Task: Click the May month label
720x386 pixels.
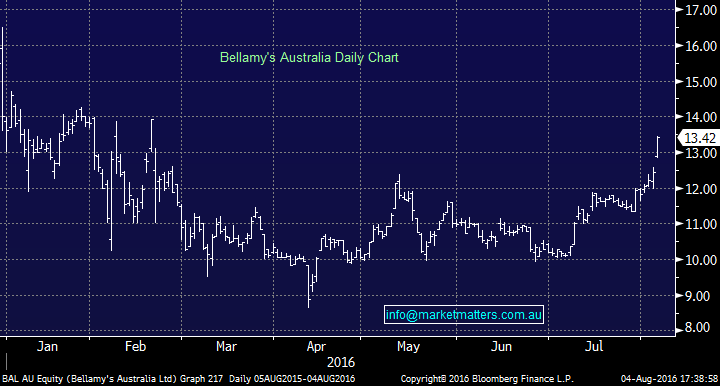Action: [x=408, y=347]
